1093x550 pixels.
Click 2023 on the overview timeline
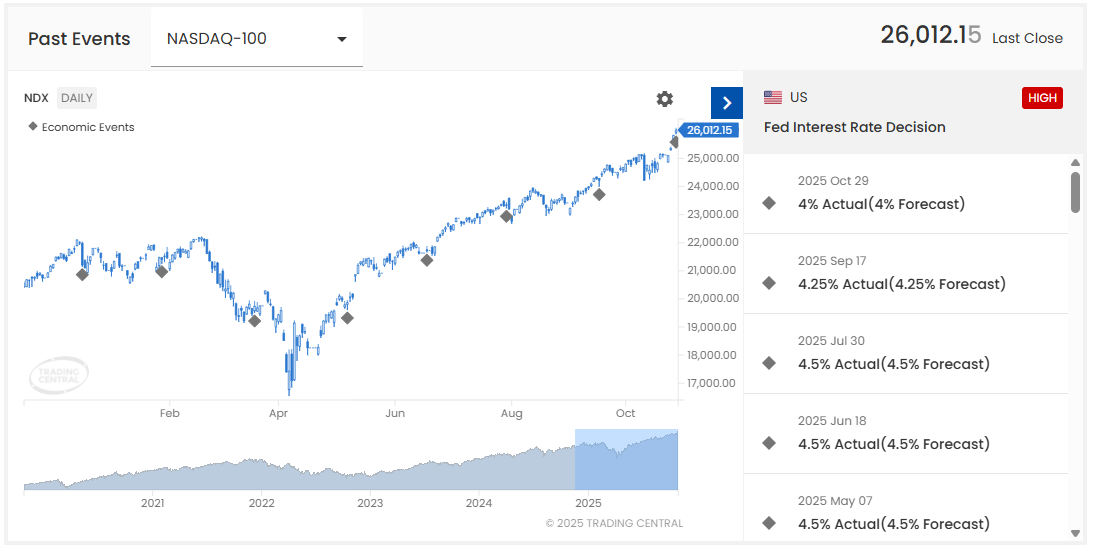pyautogui.click(x=370, y=503)
